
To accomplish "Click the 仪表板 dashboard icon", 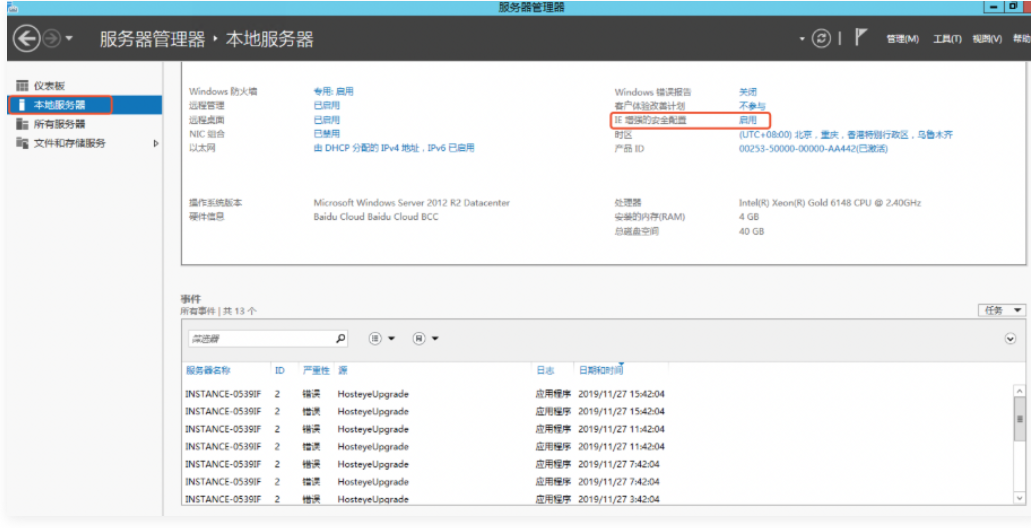I will tap(22, 86).
